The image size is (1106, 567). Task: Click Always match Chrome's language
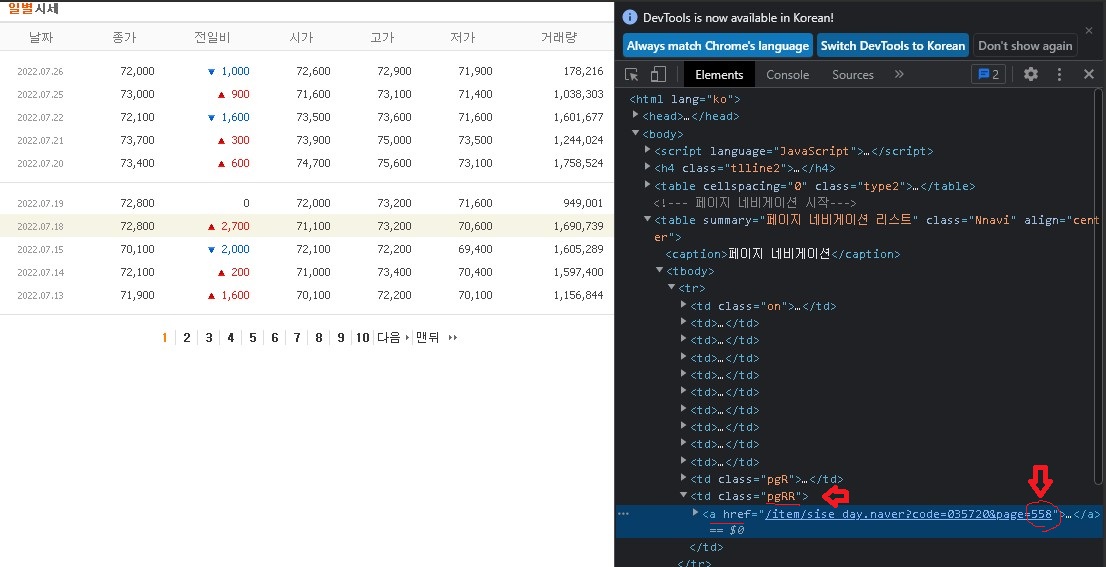coord(717,46)
